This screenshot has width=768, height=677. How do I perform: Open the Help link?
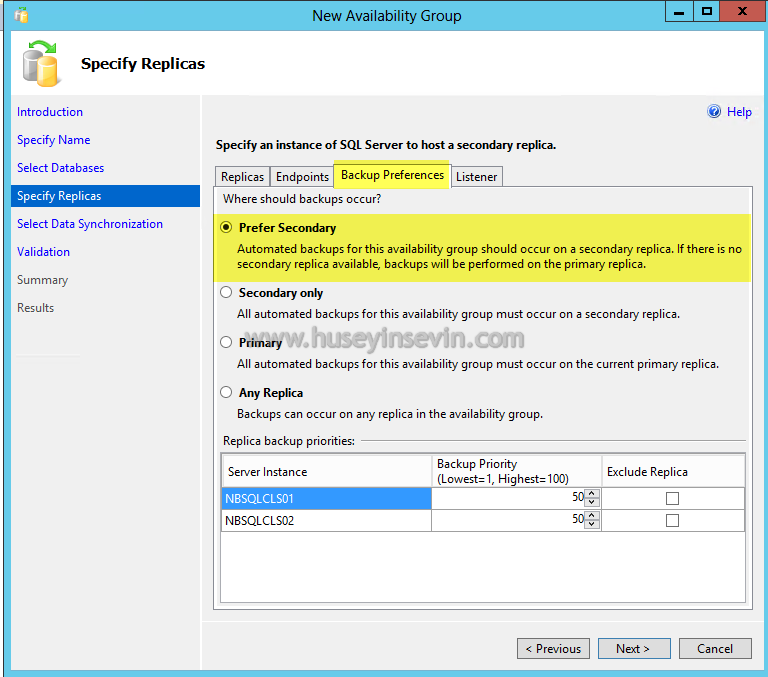click(739, 112)
